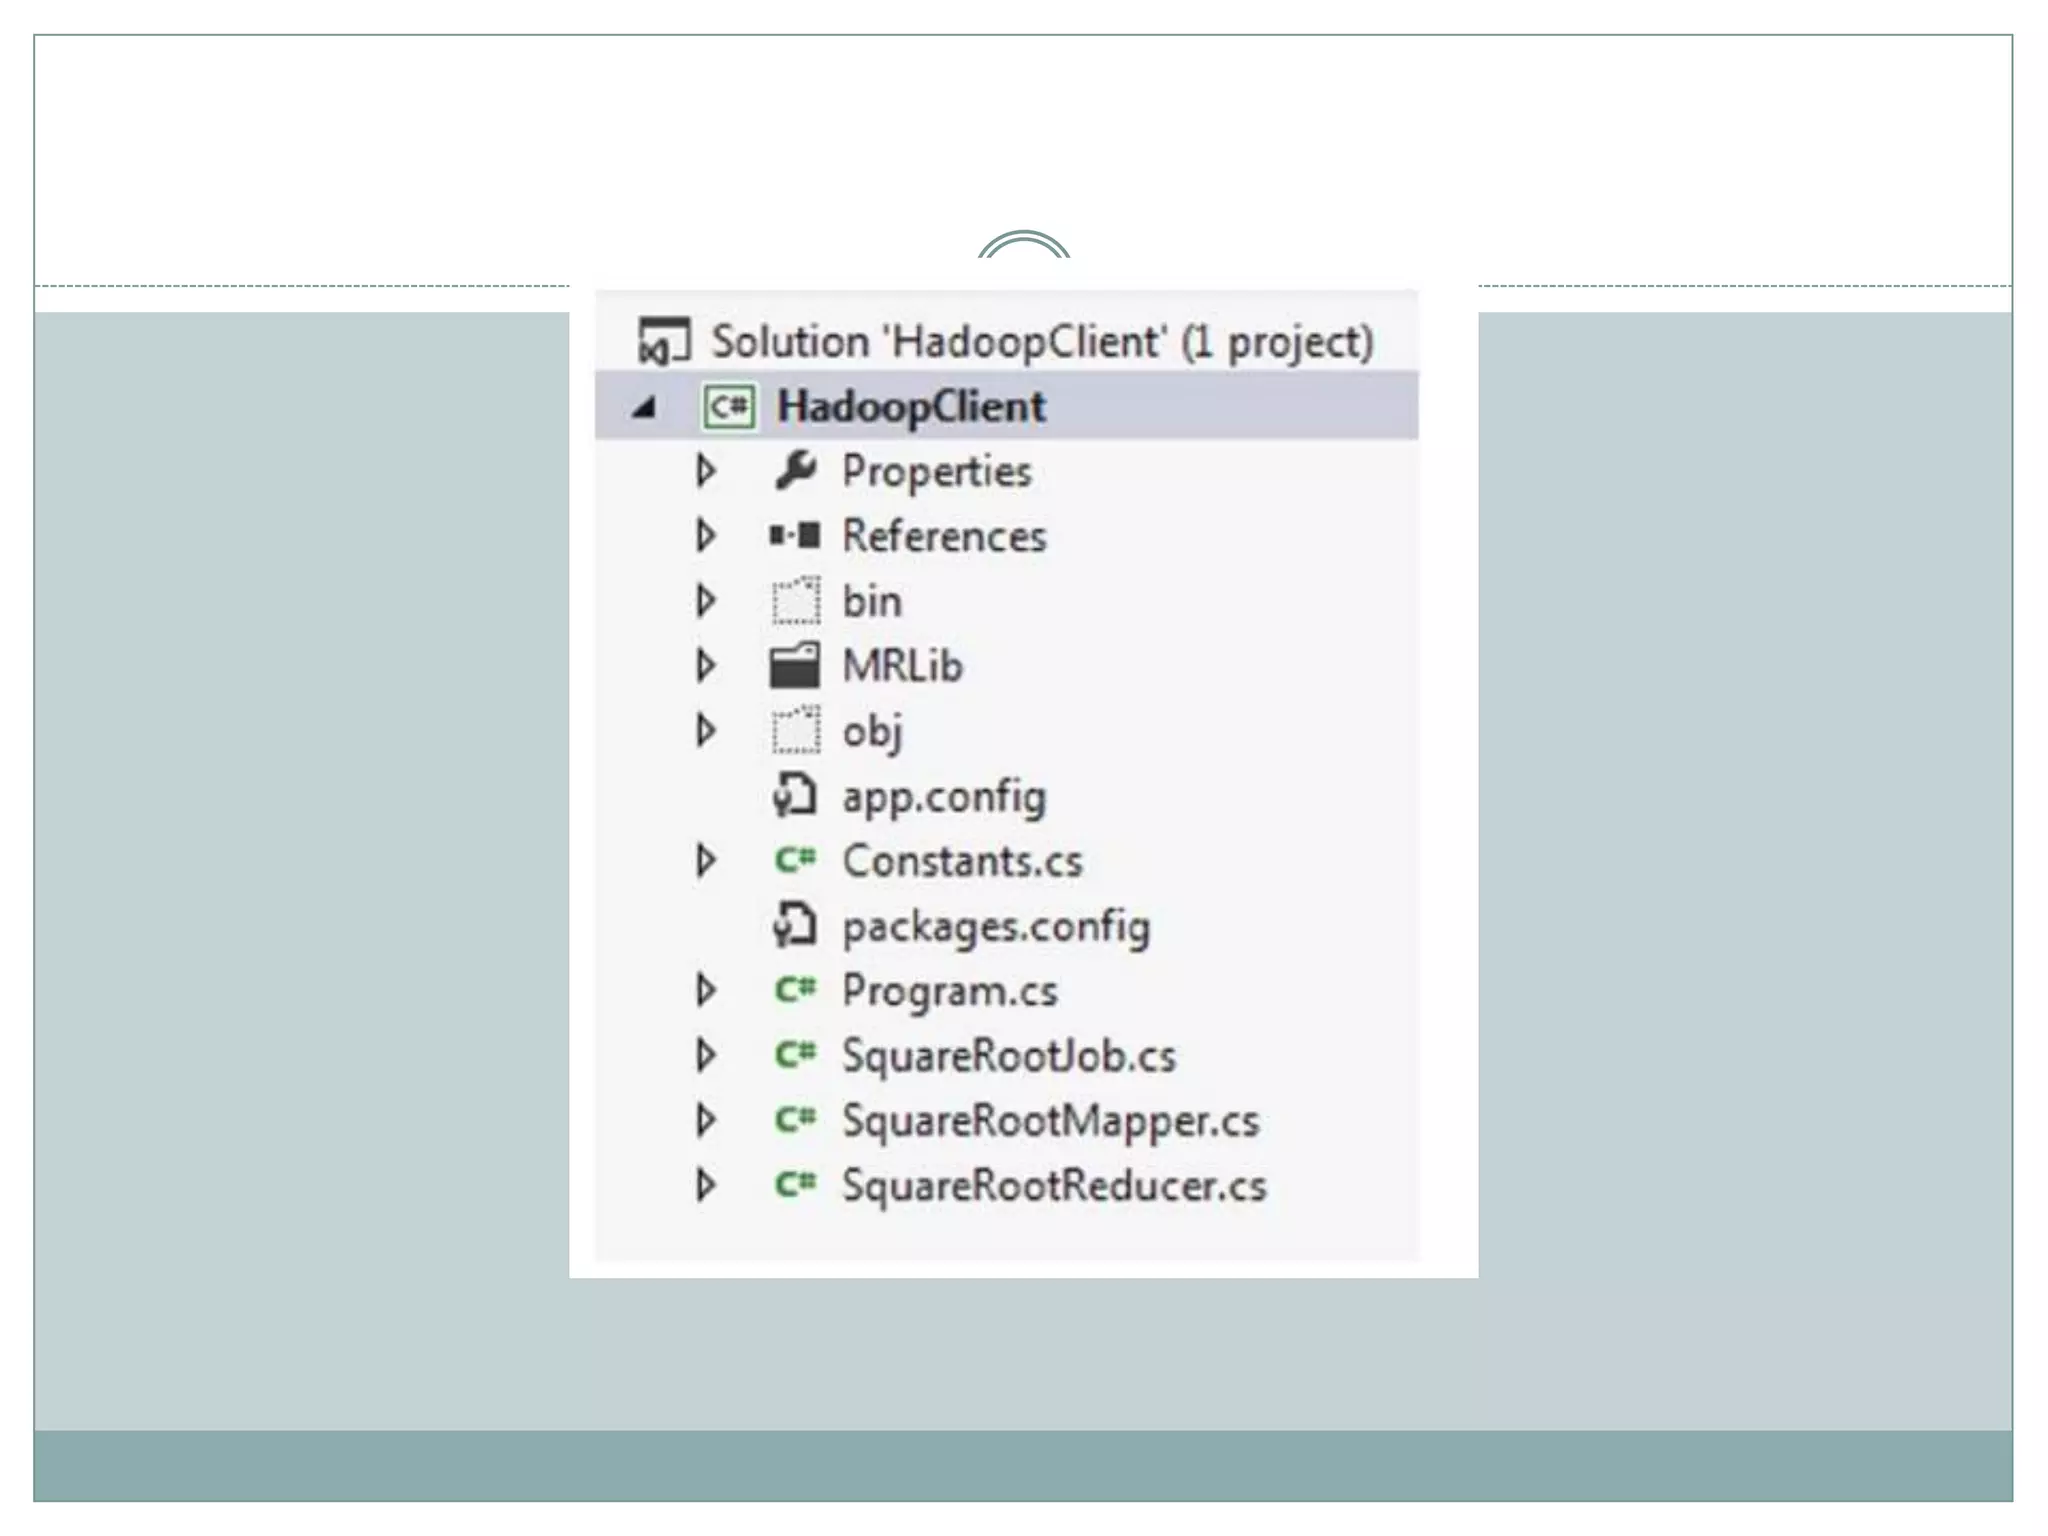
Task: Click the Solution 'HadoopClient' icon
Action: tap(664, 342)
